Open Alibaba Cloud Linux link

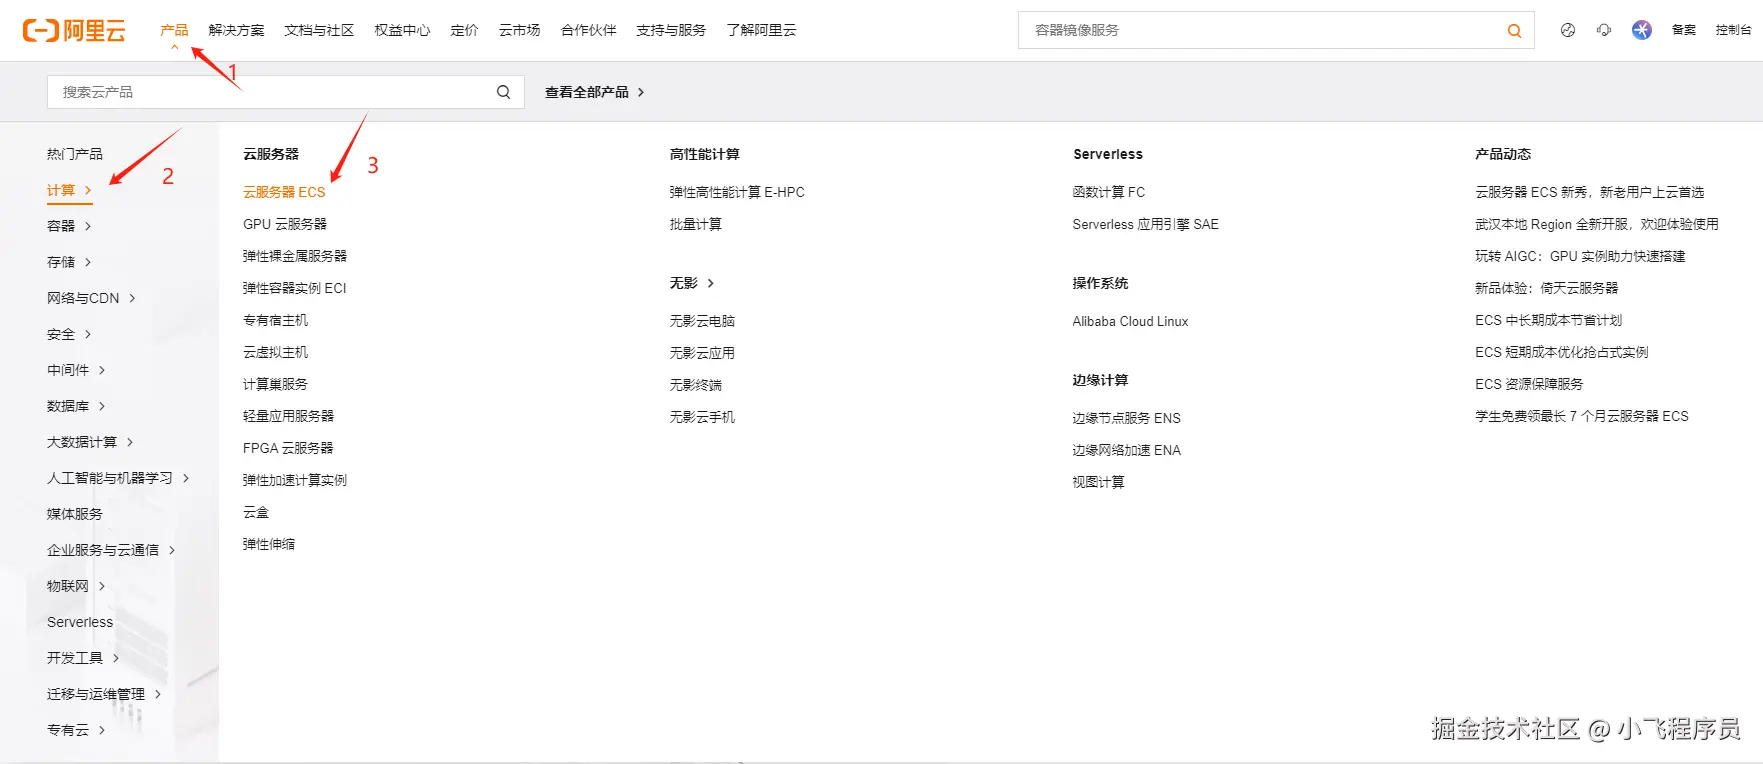tap(1130, 321)
